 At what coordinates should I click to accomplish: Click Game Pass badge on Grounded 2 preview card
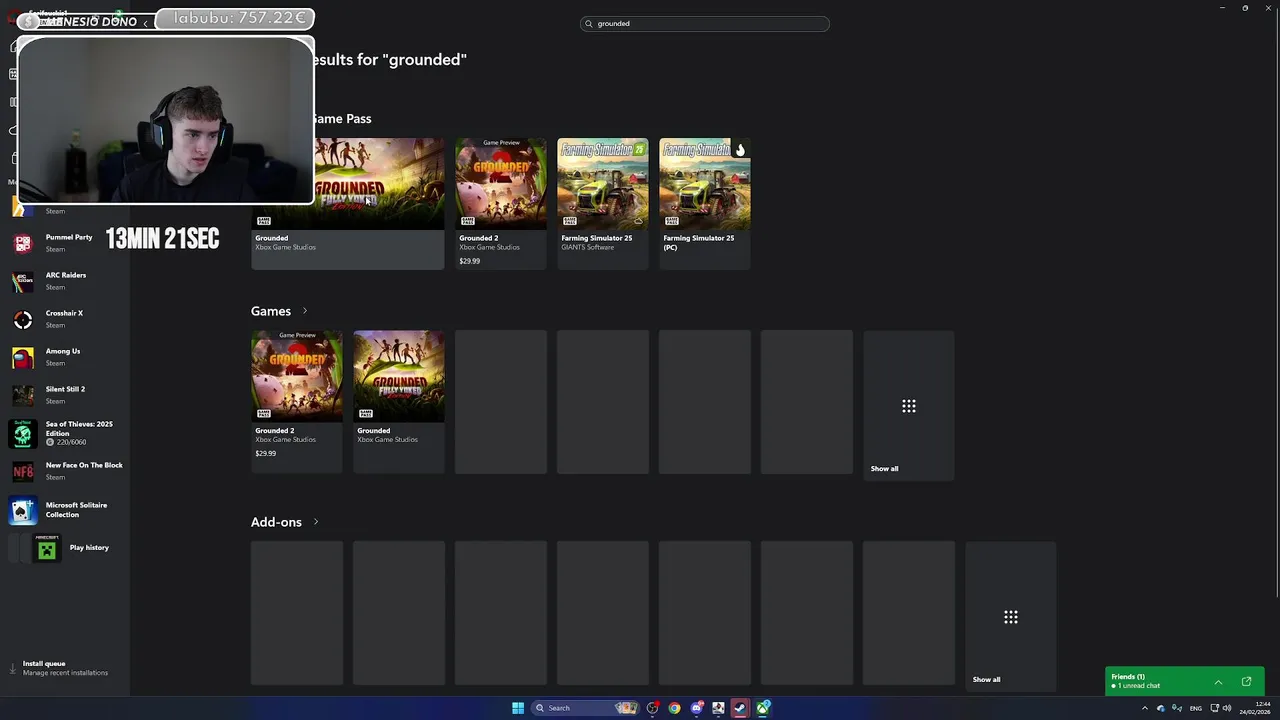468,220
